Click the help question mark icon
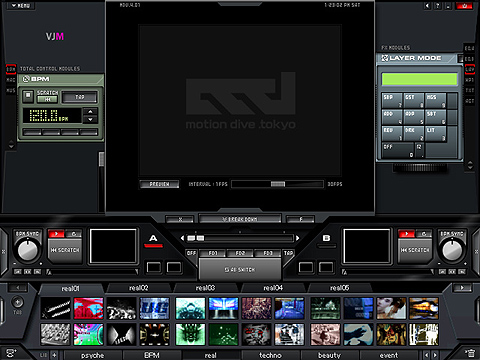The image size is (480, 360). click(x=437, y=6)
